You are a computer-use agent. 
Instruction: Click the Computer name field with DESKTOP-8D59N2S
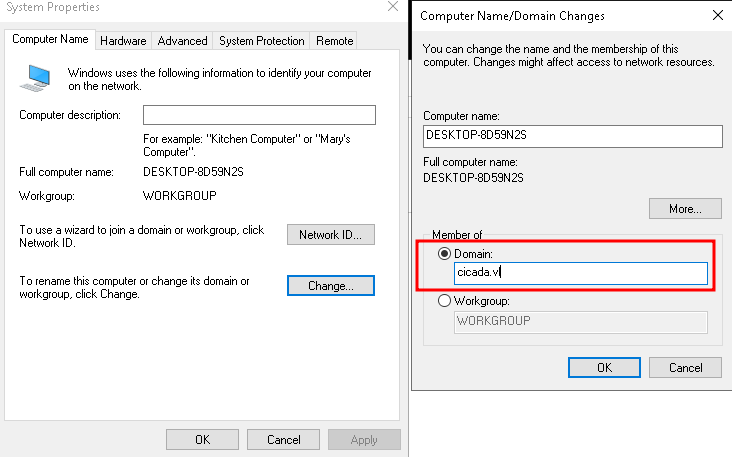[572, 136]
